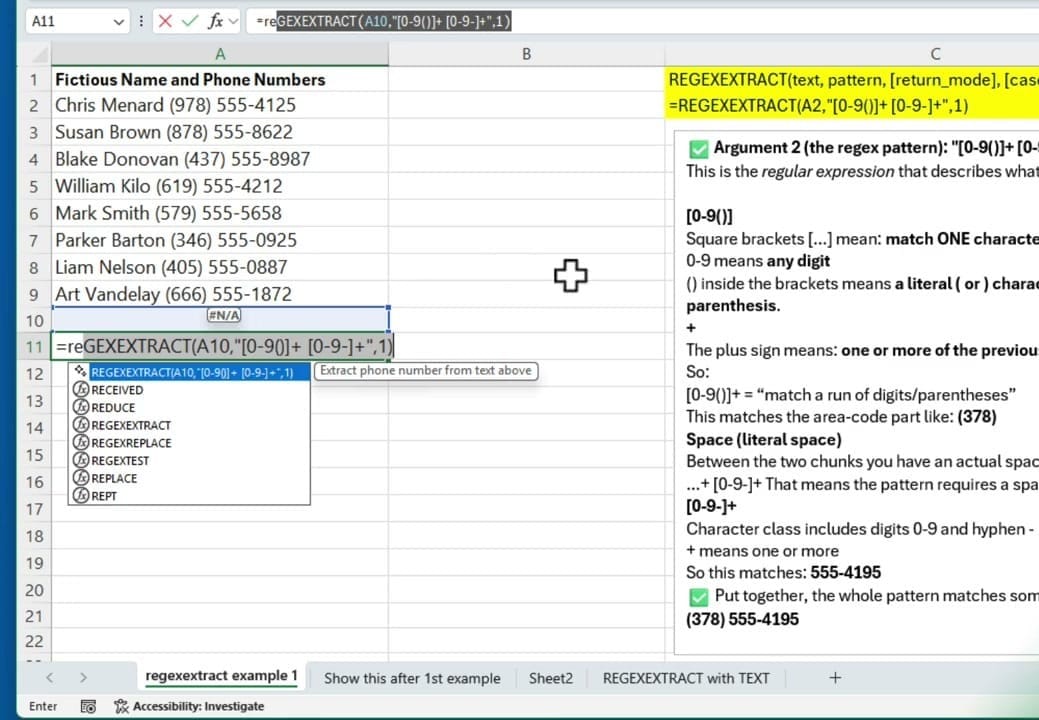Viewport: 1039px width, 720px height.
Task: Click the previous sheet navigation arrow
Action: click(x=50, y=678)
